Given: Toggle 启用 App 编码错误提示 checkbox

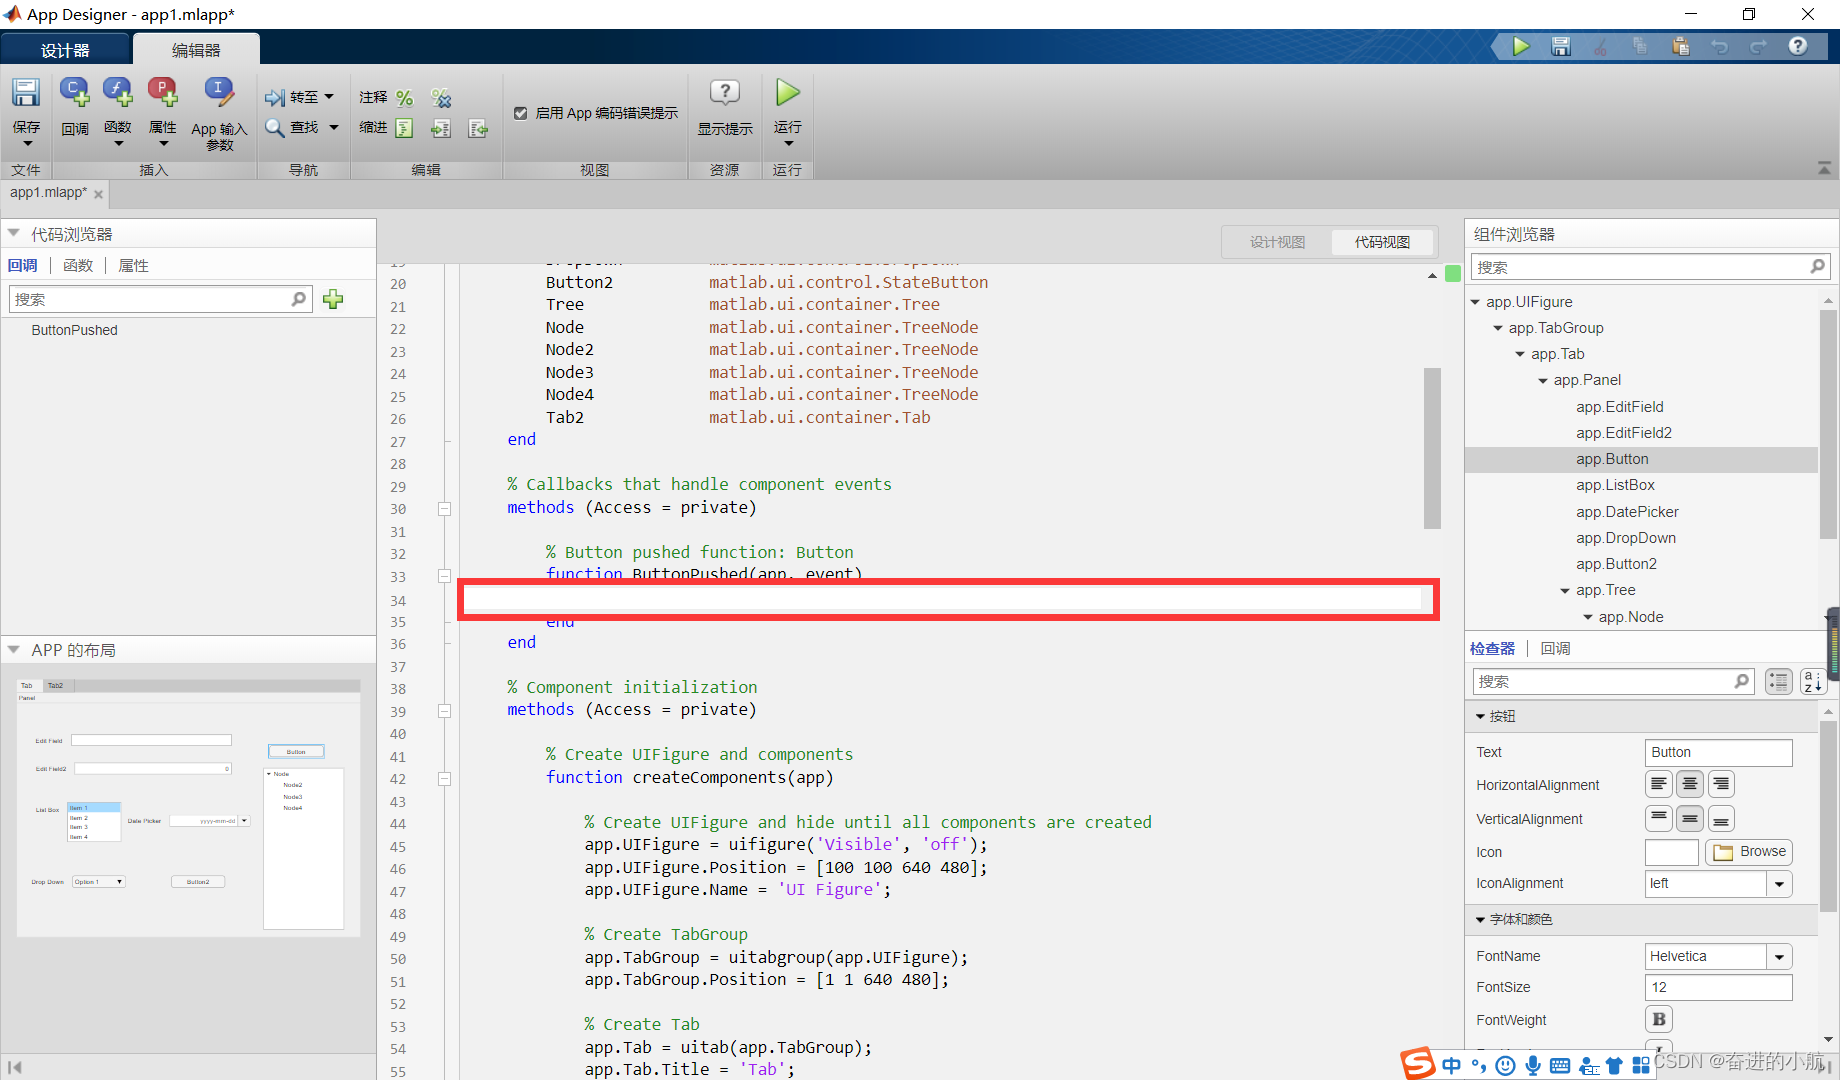Looking at the screenshot, I should click(520, 113).
